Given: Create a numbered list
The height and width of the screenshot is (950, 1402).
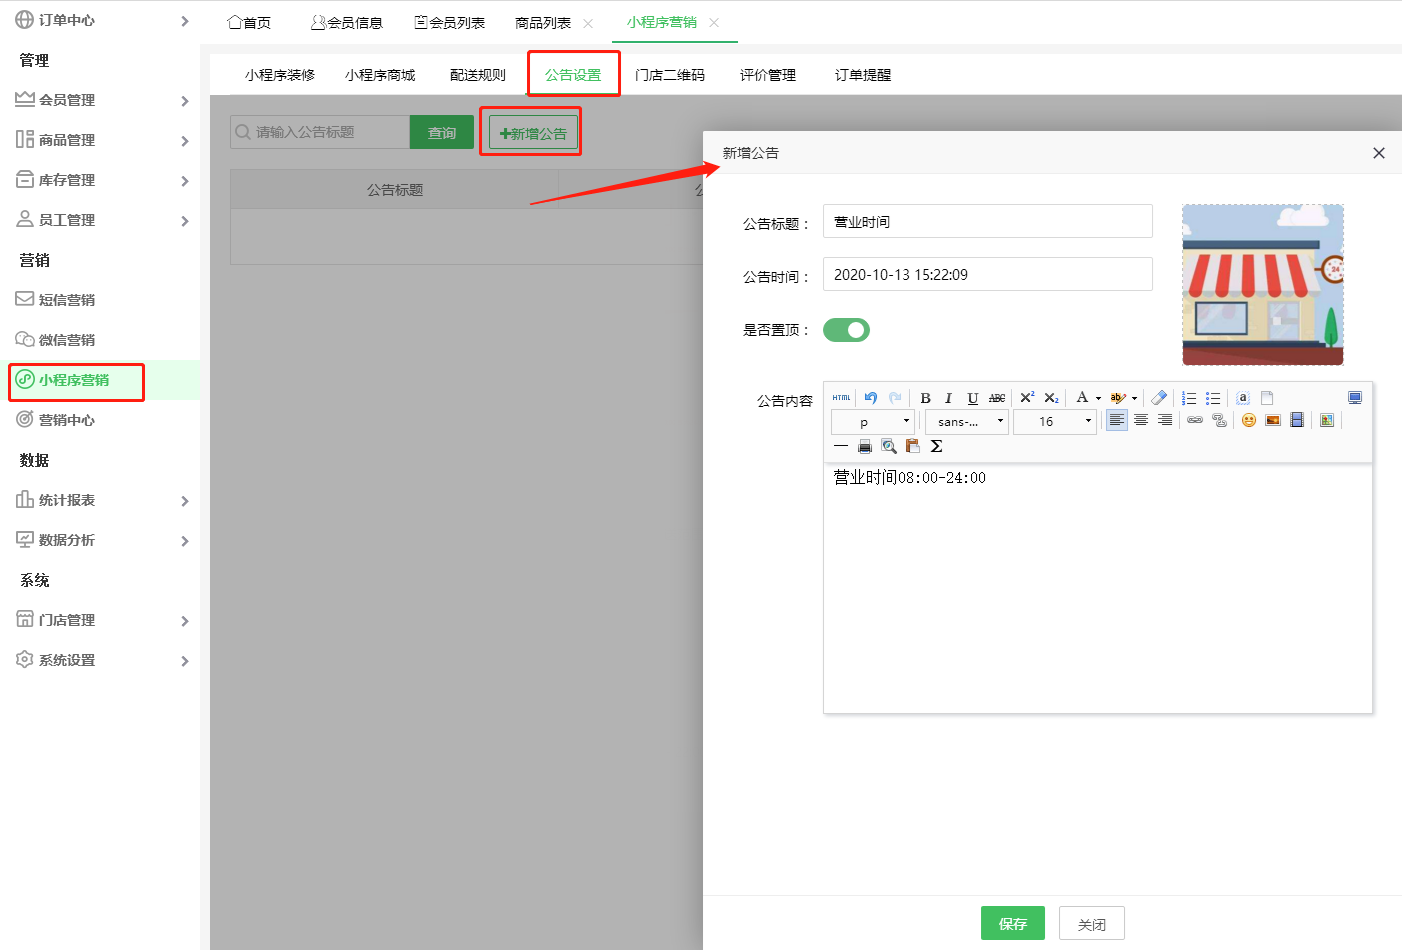Looking at the screenshot, I should coord(1189,397).
